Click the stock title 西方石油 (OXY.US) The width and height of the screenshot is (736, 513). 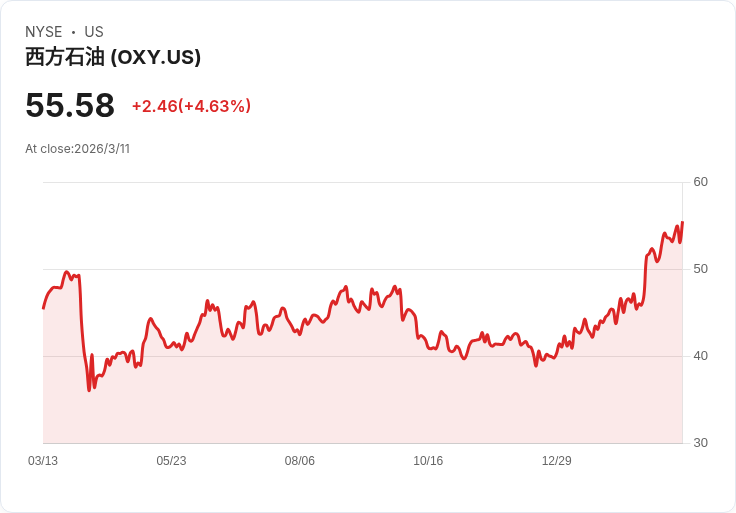tap(113, 57)
